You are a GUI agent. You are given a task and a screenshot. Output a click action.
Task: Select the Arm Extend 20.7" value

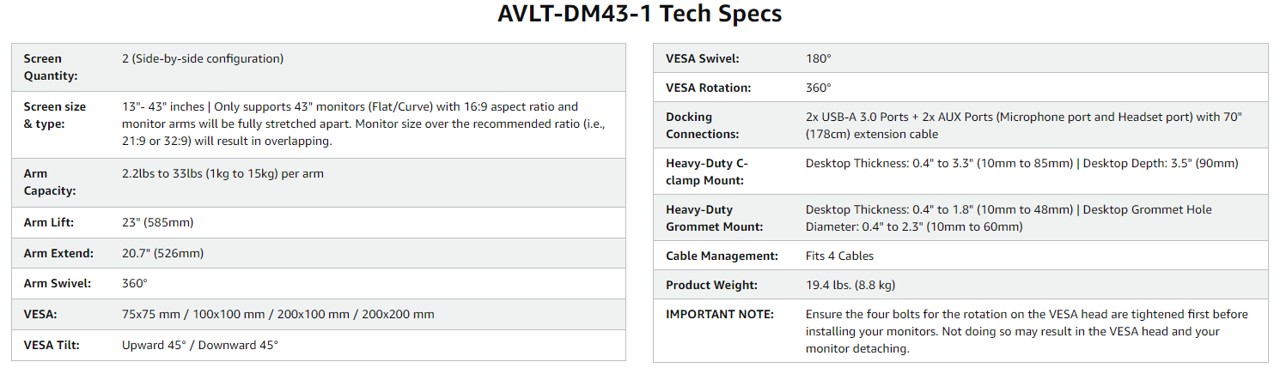(163, 253)
